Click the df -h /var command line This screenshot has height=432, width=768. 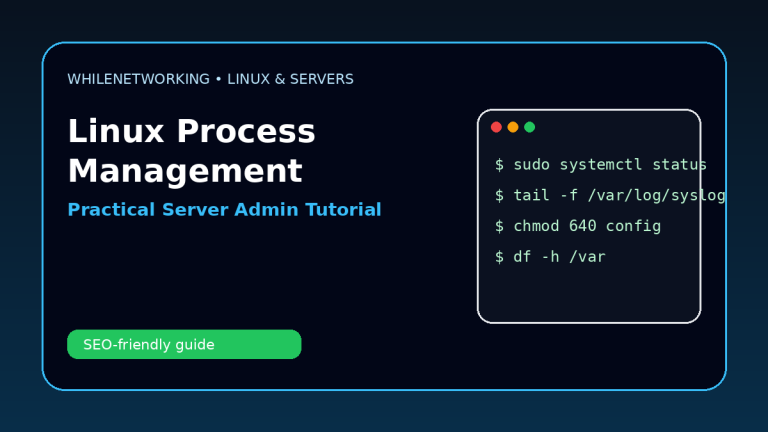tap(550, 257)
